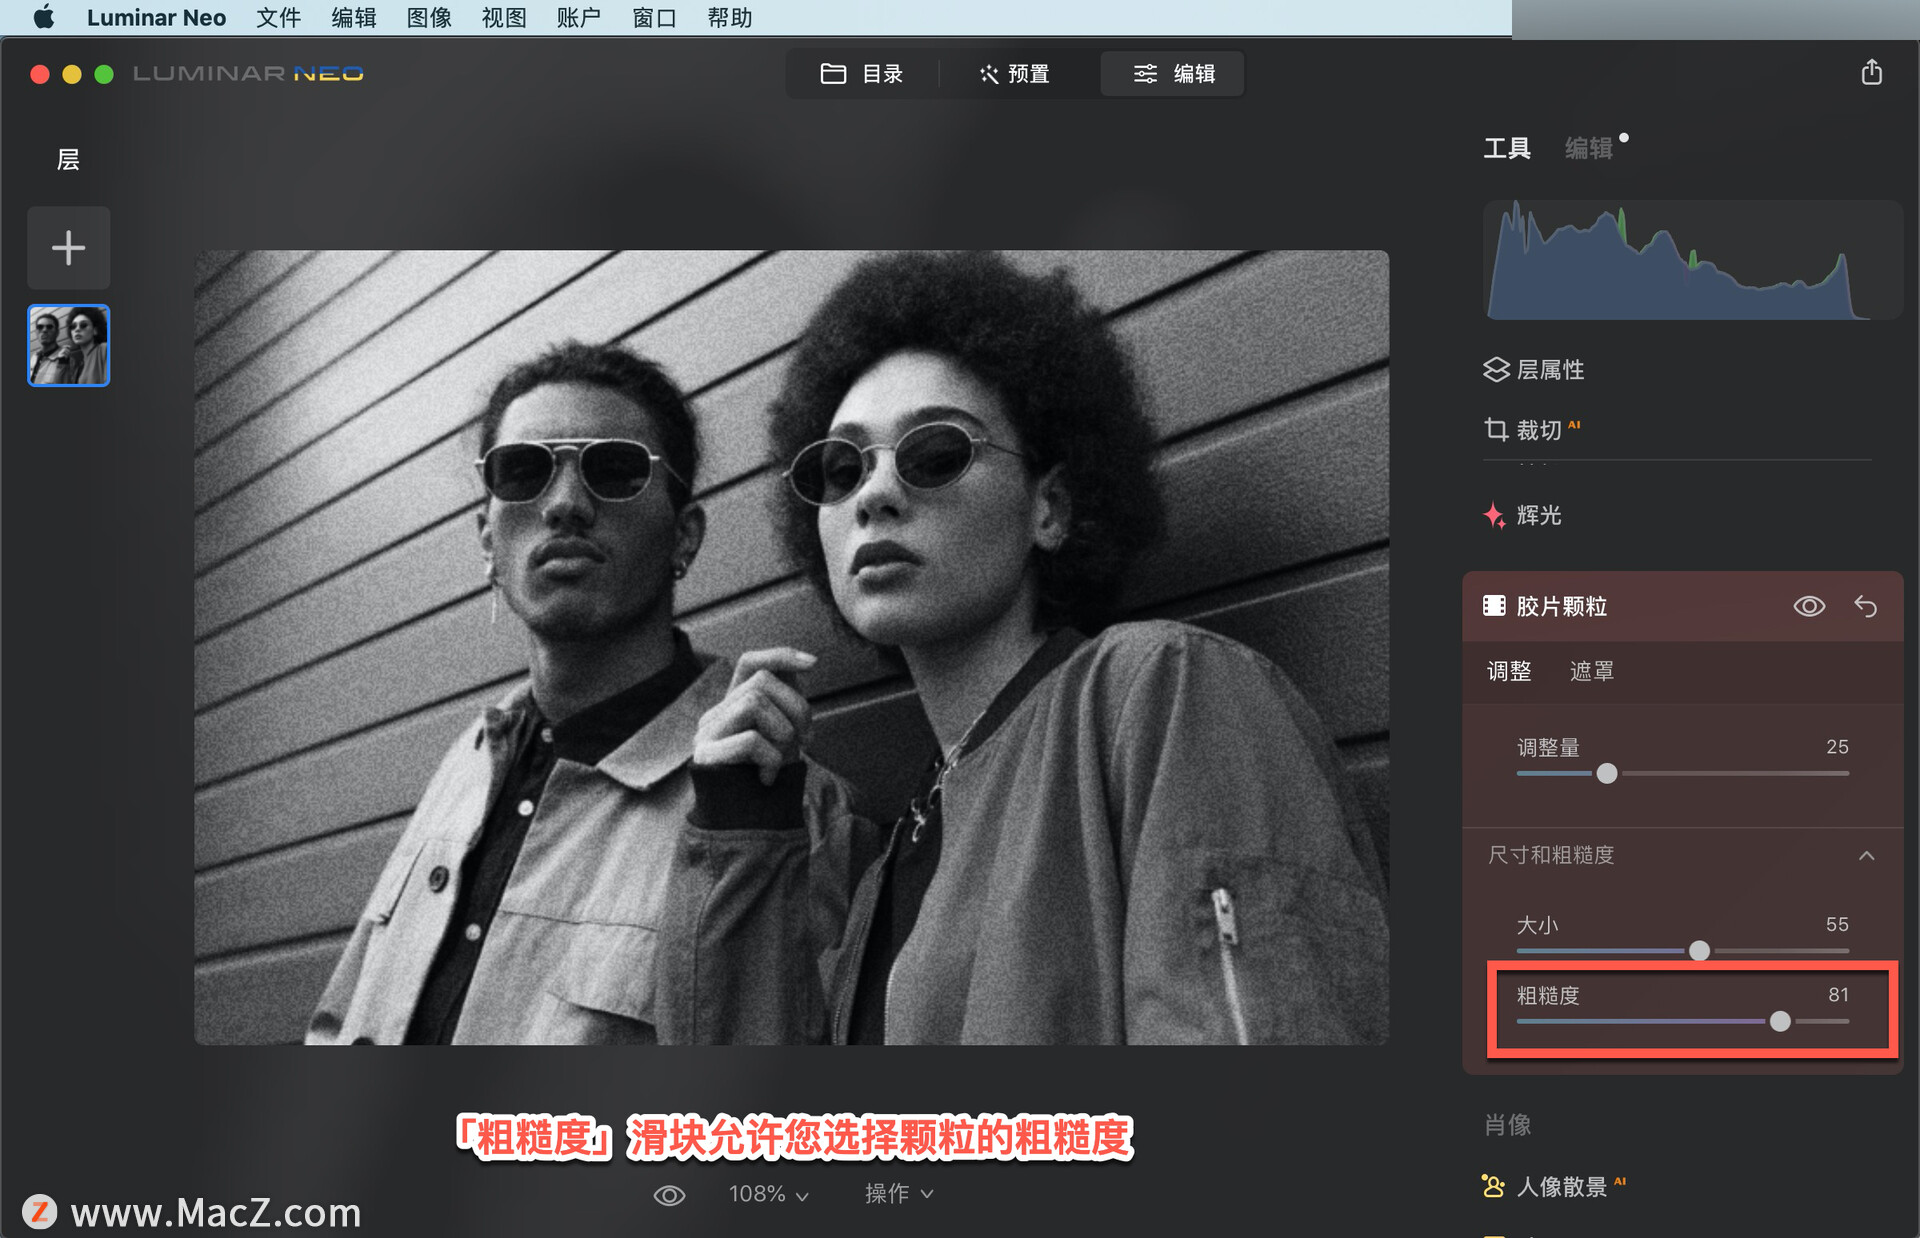This screenshot has height=1238, width=1920.
Task: Switch to the 工具 tools panel tab
Action: coord(1507,149)
